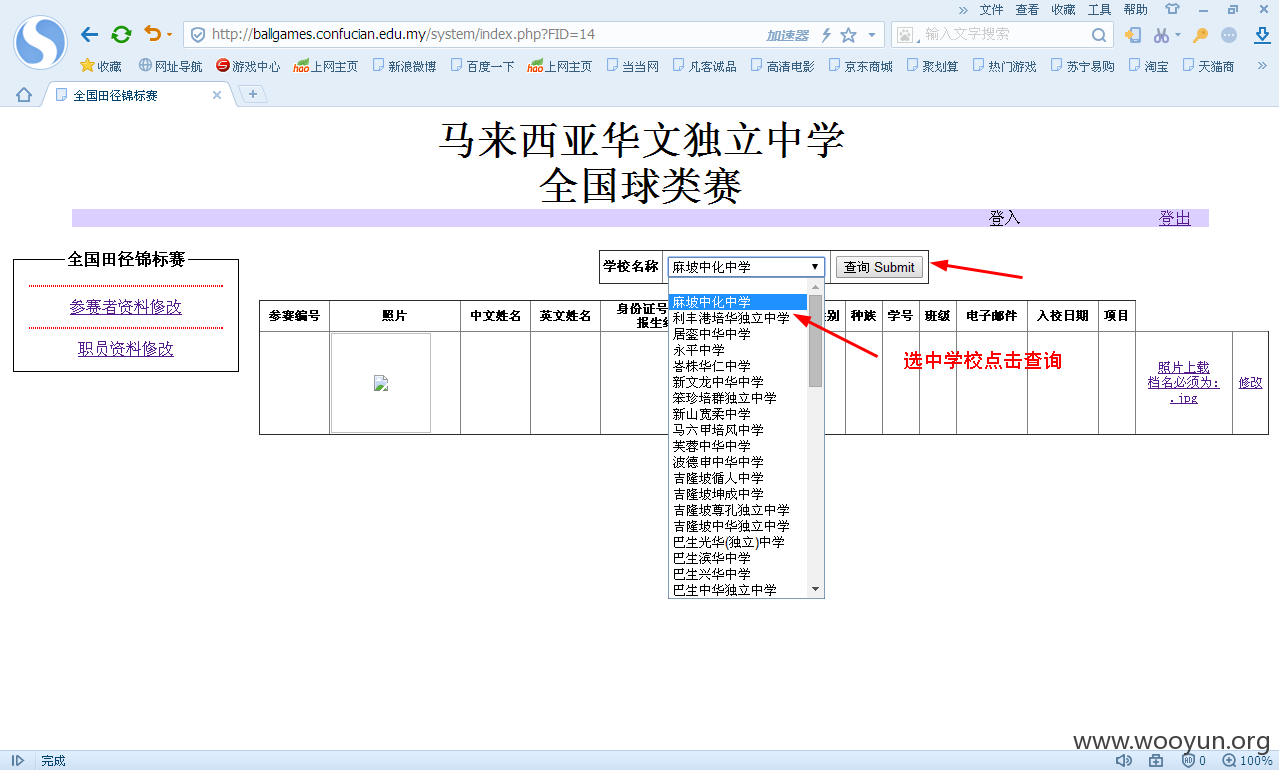The image size is (1279, 770).
Task: Choose 吉隆坡循人中学 in the dropdown list
Action: click(718, 478)
